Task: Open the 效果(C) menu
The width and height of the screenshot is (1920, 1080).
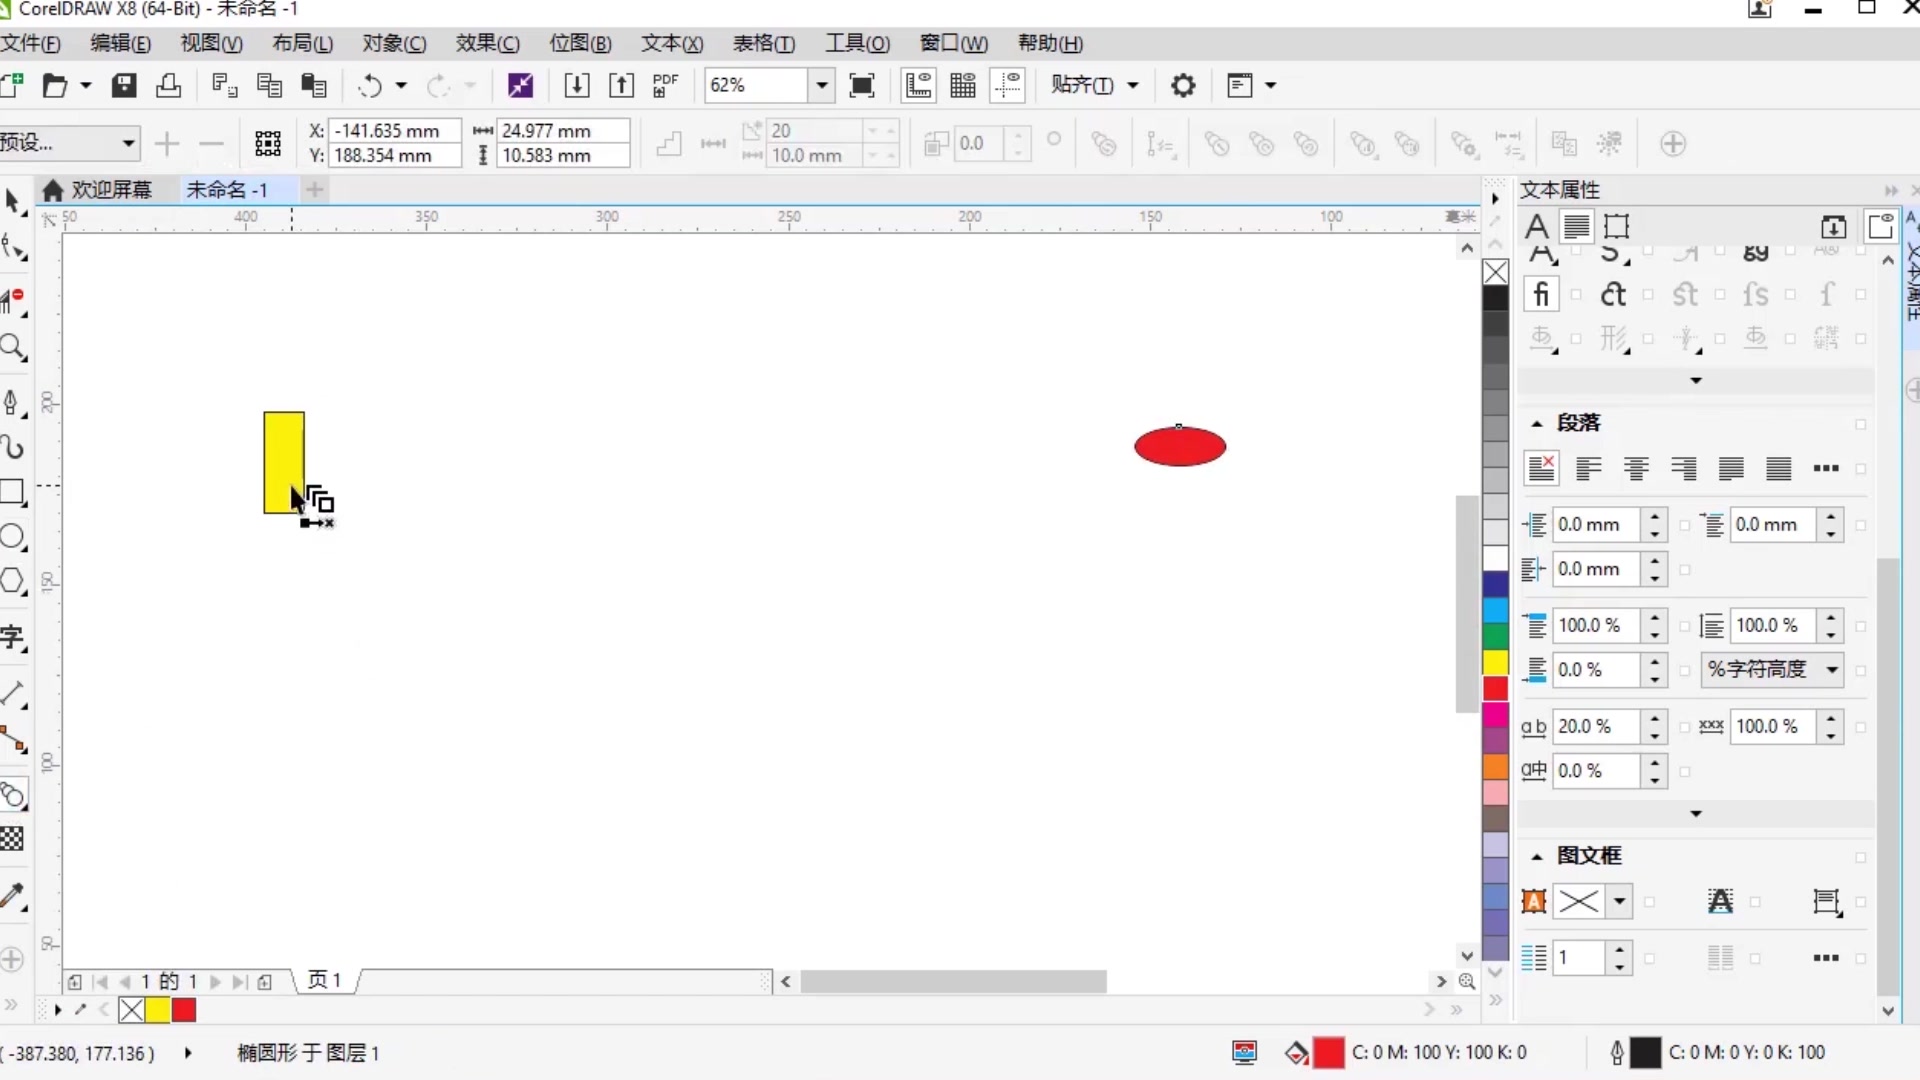Action: [487, 43]
